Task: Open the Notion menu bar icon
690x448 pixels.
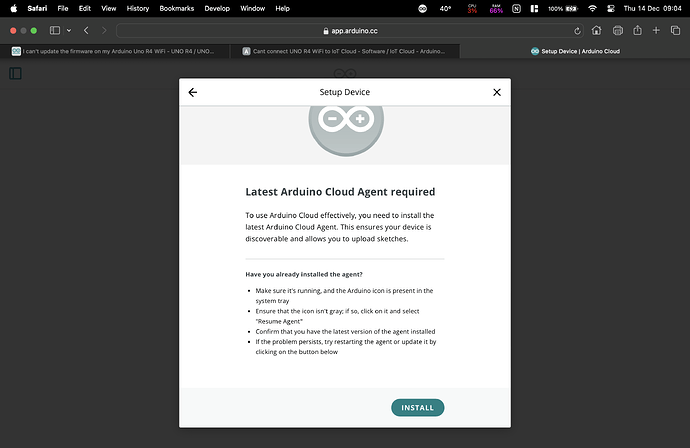Action: [516, 8]
